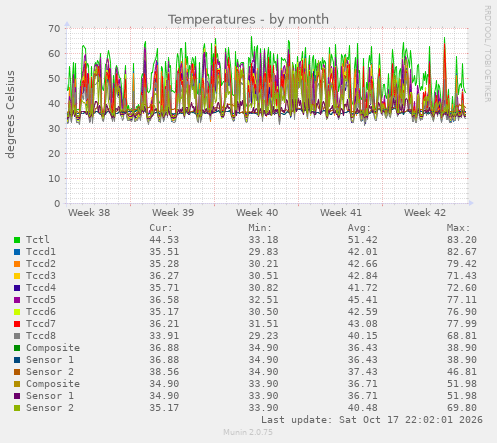
Task: Click the 'Last update' timestamp text
Action: tap(372, 420)
